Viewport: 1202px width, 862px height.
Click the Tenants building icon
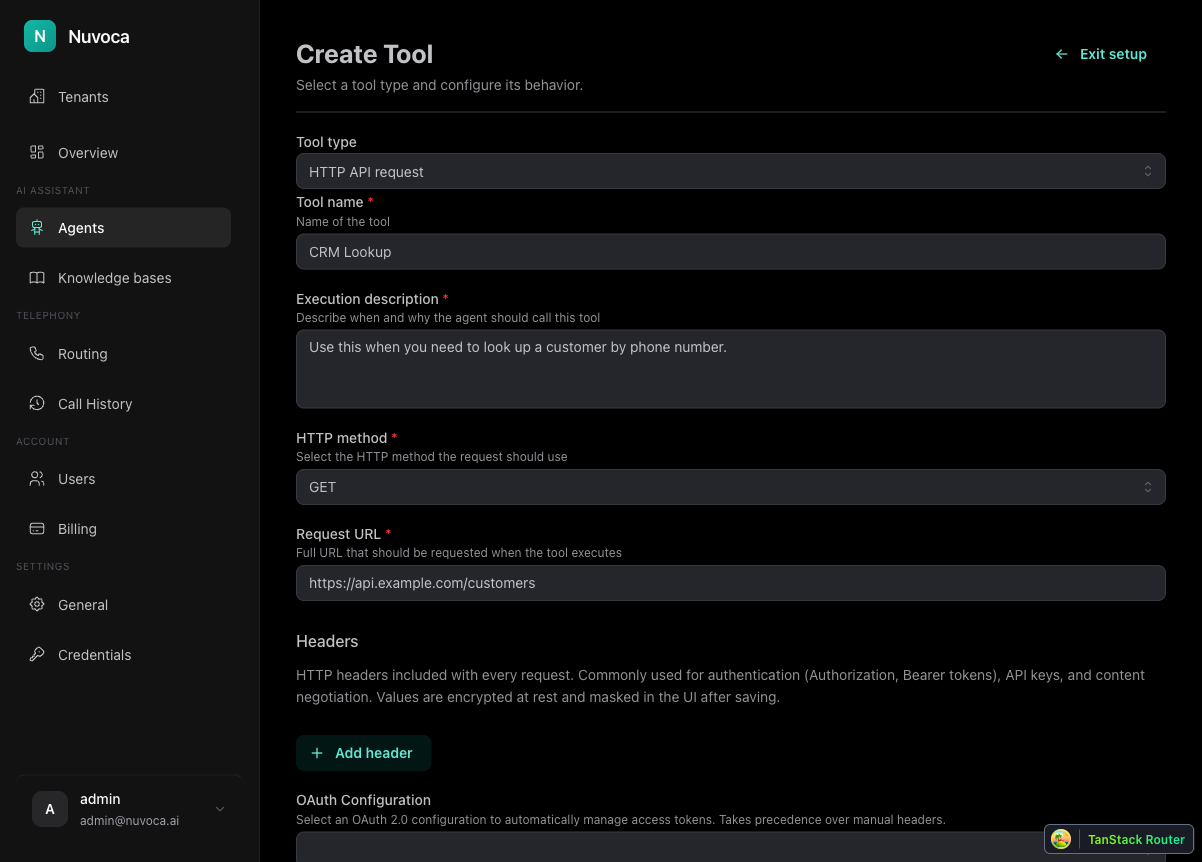tap(37, 97)
